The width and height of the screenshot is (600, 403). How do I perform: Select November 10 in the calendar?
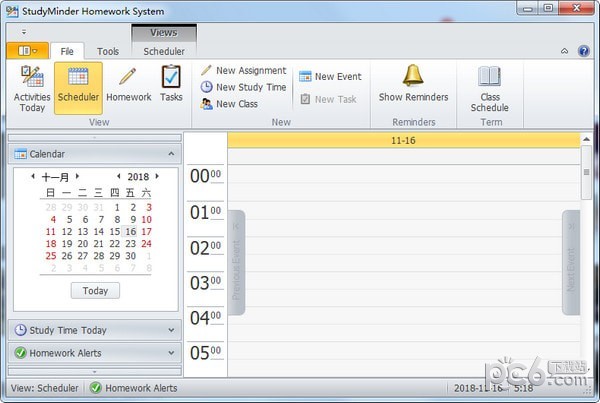tap(147, 220)
